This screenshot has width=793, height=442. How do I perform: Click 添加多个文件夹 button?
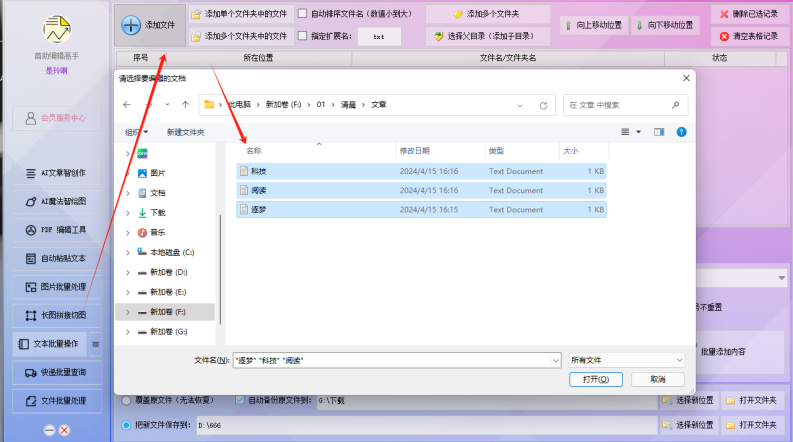(x=488, y=14)
